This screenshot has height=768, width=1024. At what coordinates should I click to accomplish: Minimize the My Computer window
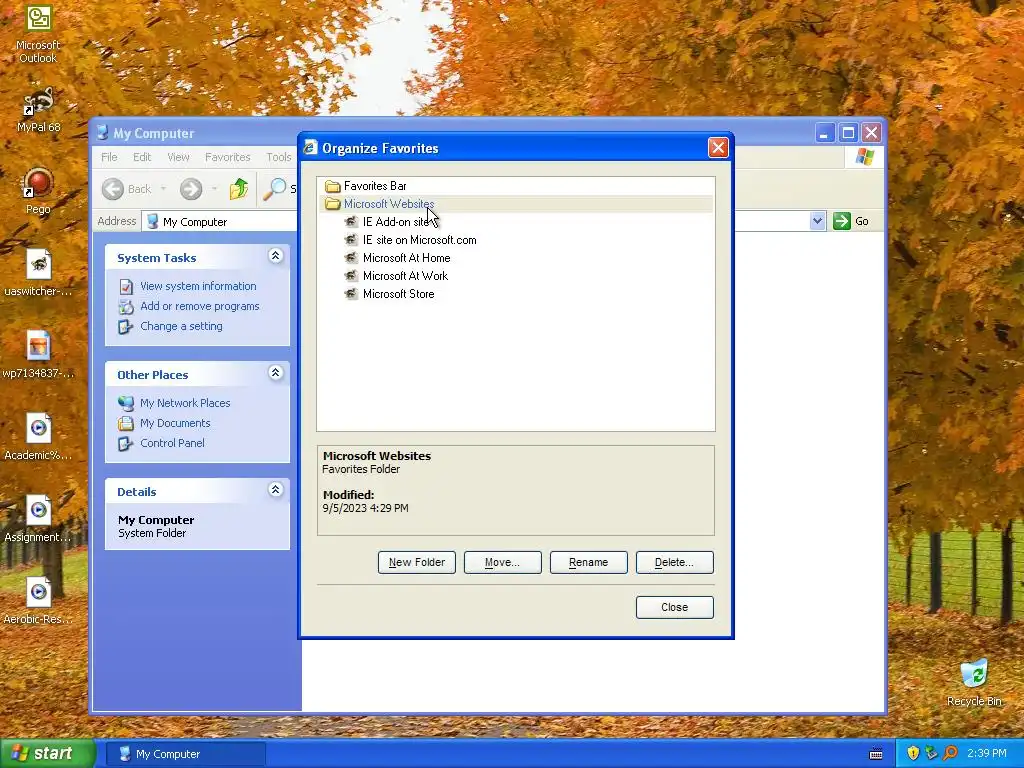tap(825, 133)
